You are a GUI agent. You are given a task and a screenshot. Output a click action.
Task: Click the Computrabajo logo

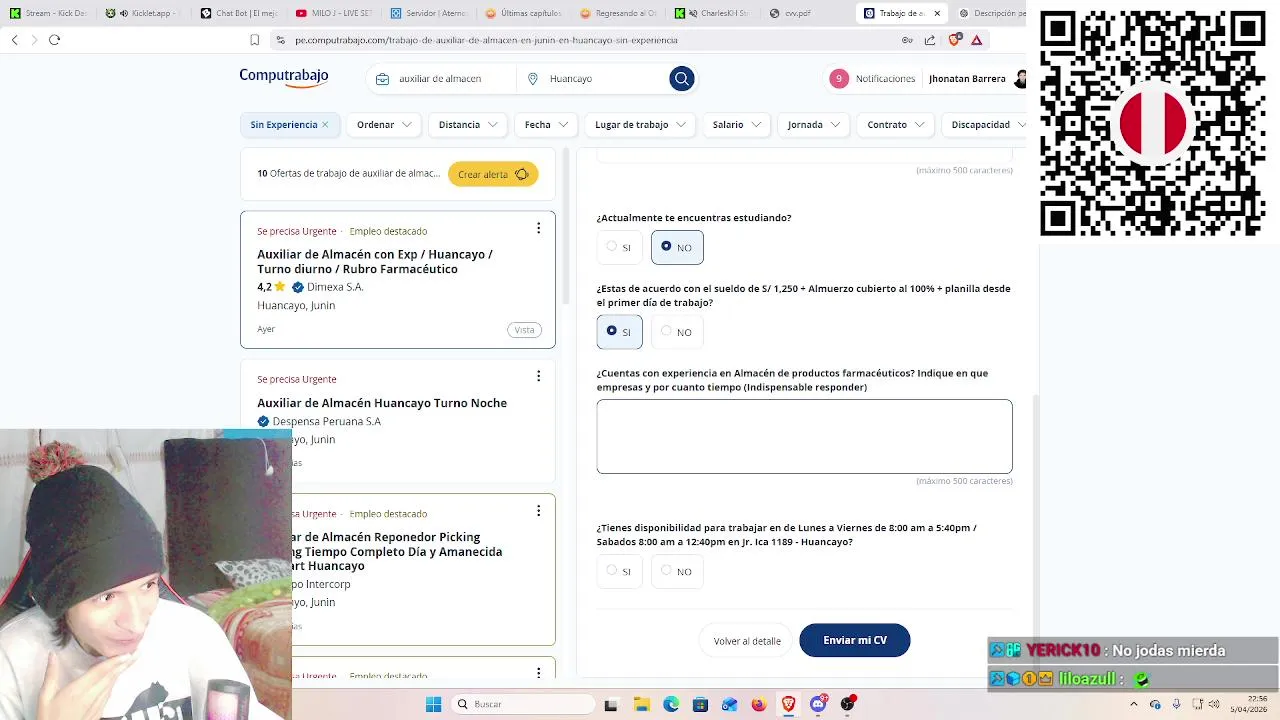[x=284, y=77]
